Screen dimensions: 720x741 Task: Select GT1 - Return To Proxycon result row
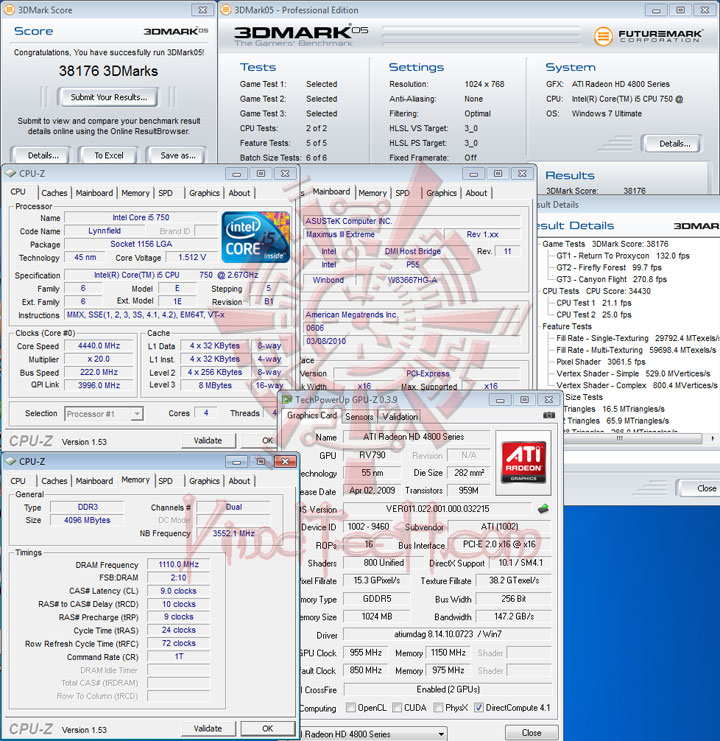click(623, 256)
